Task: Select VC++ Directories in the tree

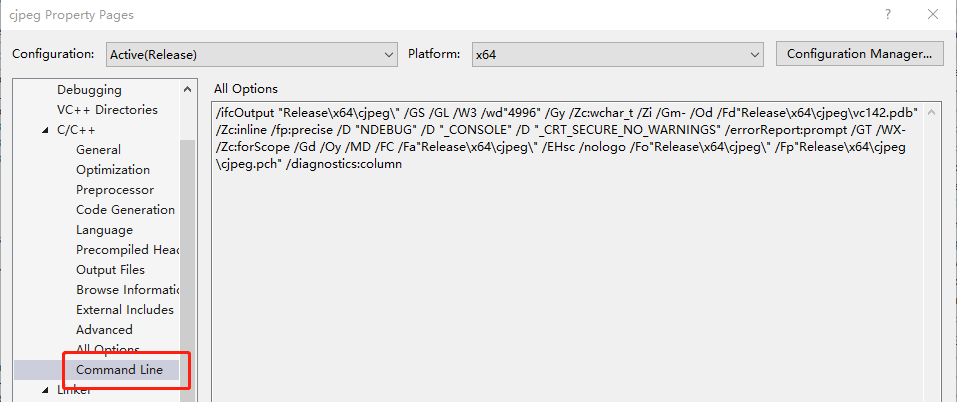Action: 107,110
